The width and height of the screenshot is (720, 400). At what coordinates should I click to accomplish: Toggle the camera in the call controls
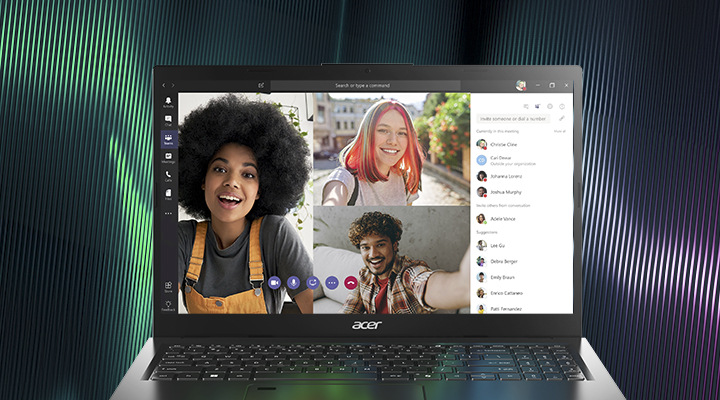274,283
